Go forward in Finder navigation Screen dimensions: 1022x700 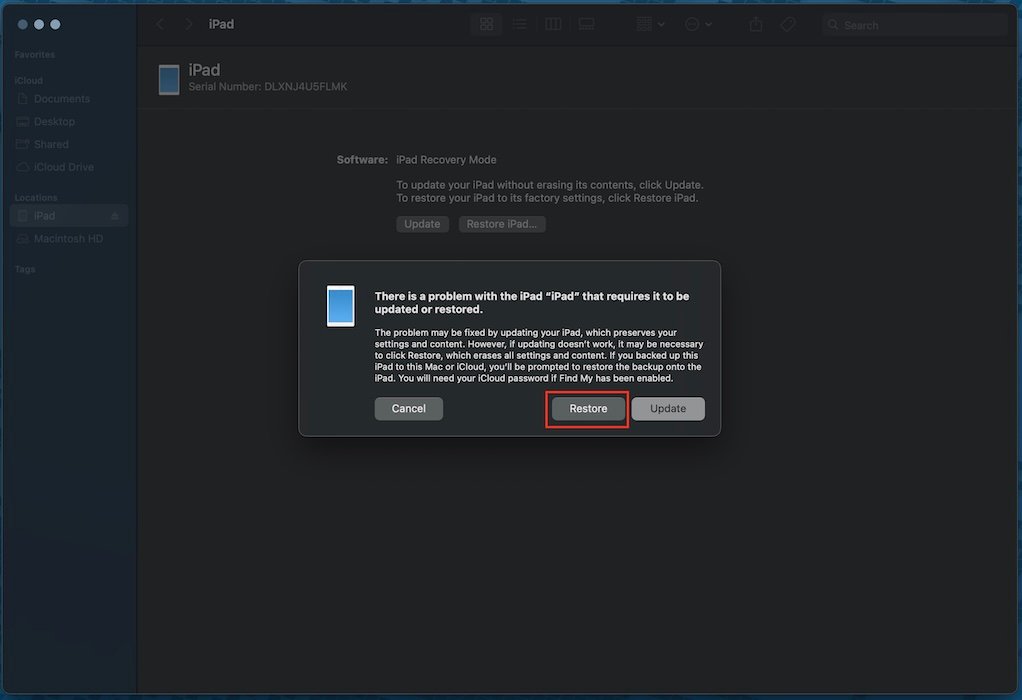[189, 24]
